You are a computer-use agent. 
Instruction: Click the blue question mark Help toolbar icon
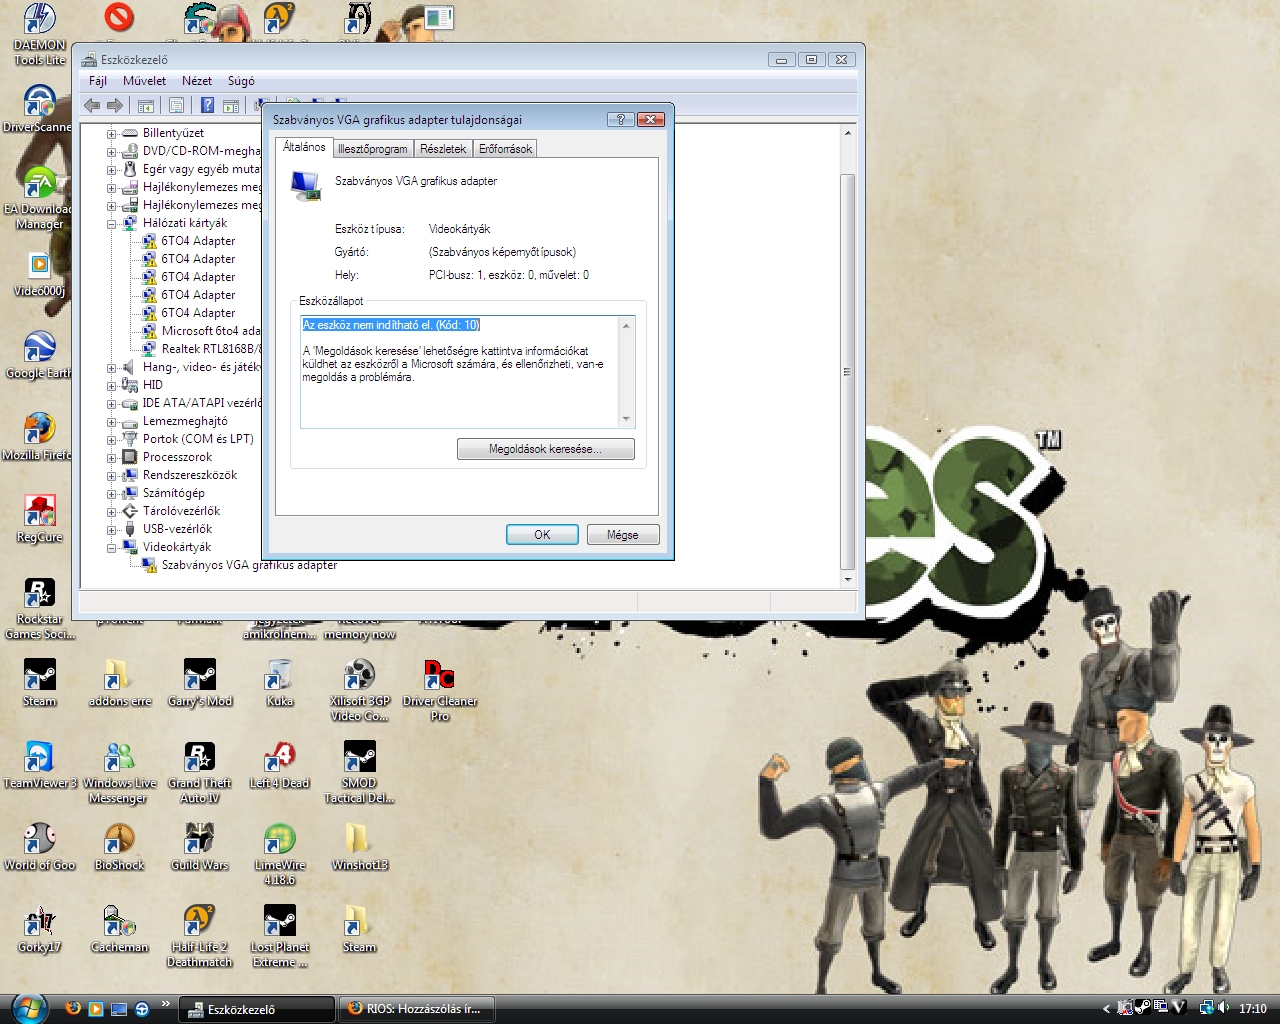207,105
